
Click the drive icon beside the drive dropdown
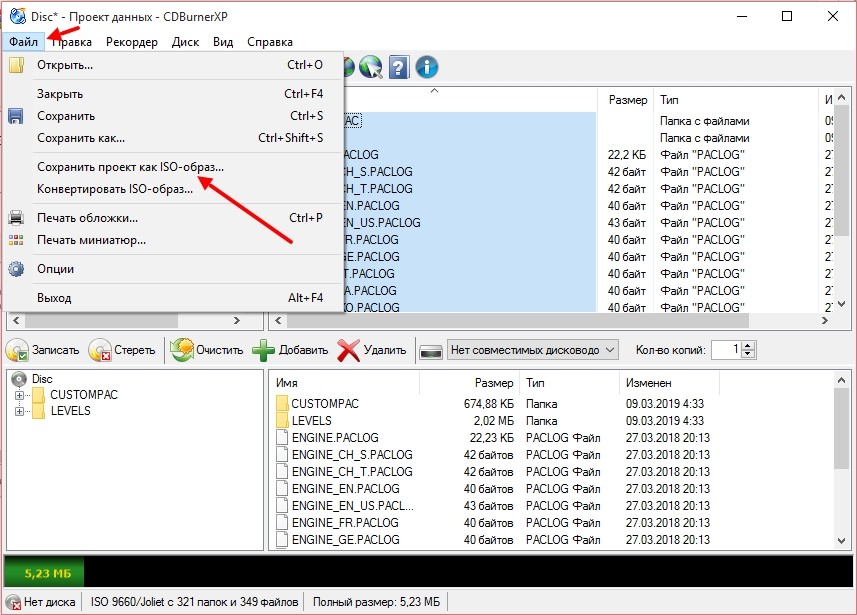click(431, 350)
